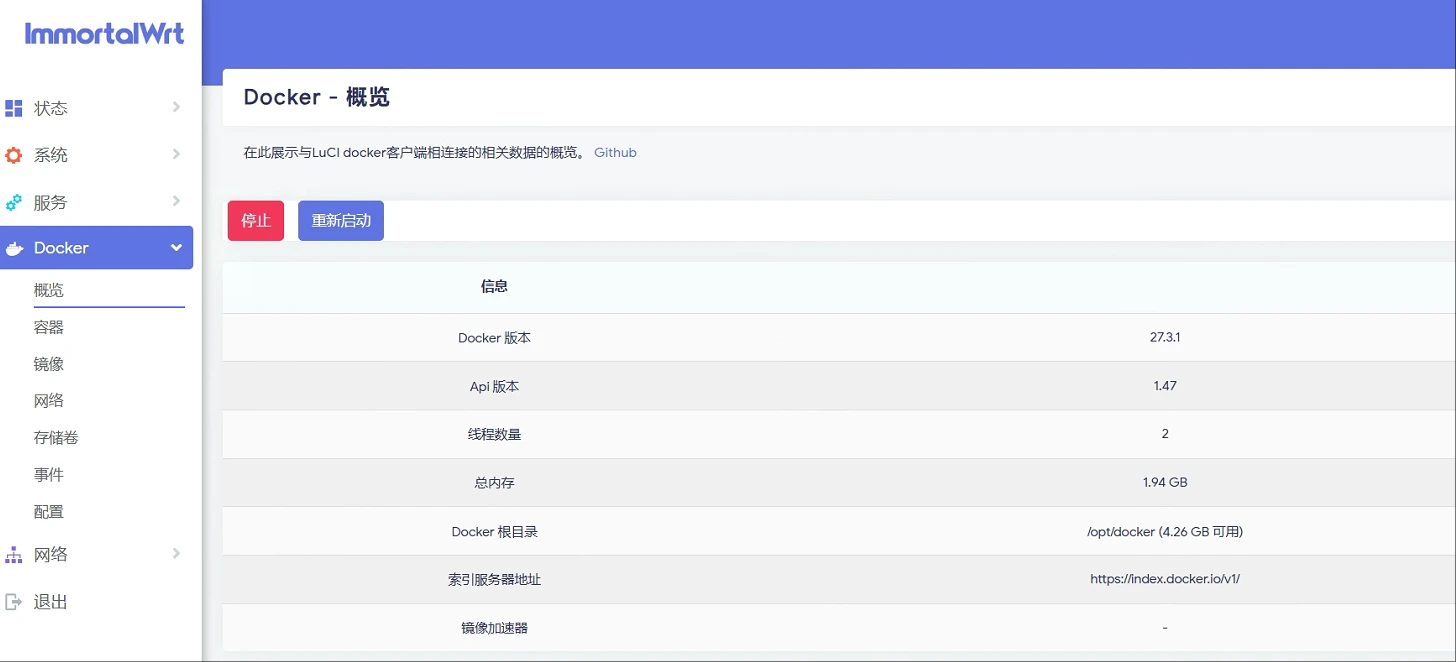Click the https://index.docker.io/v1/ value
Screen dimensions: 1456x662
click(x=1165, y=579)
